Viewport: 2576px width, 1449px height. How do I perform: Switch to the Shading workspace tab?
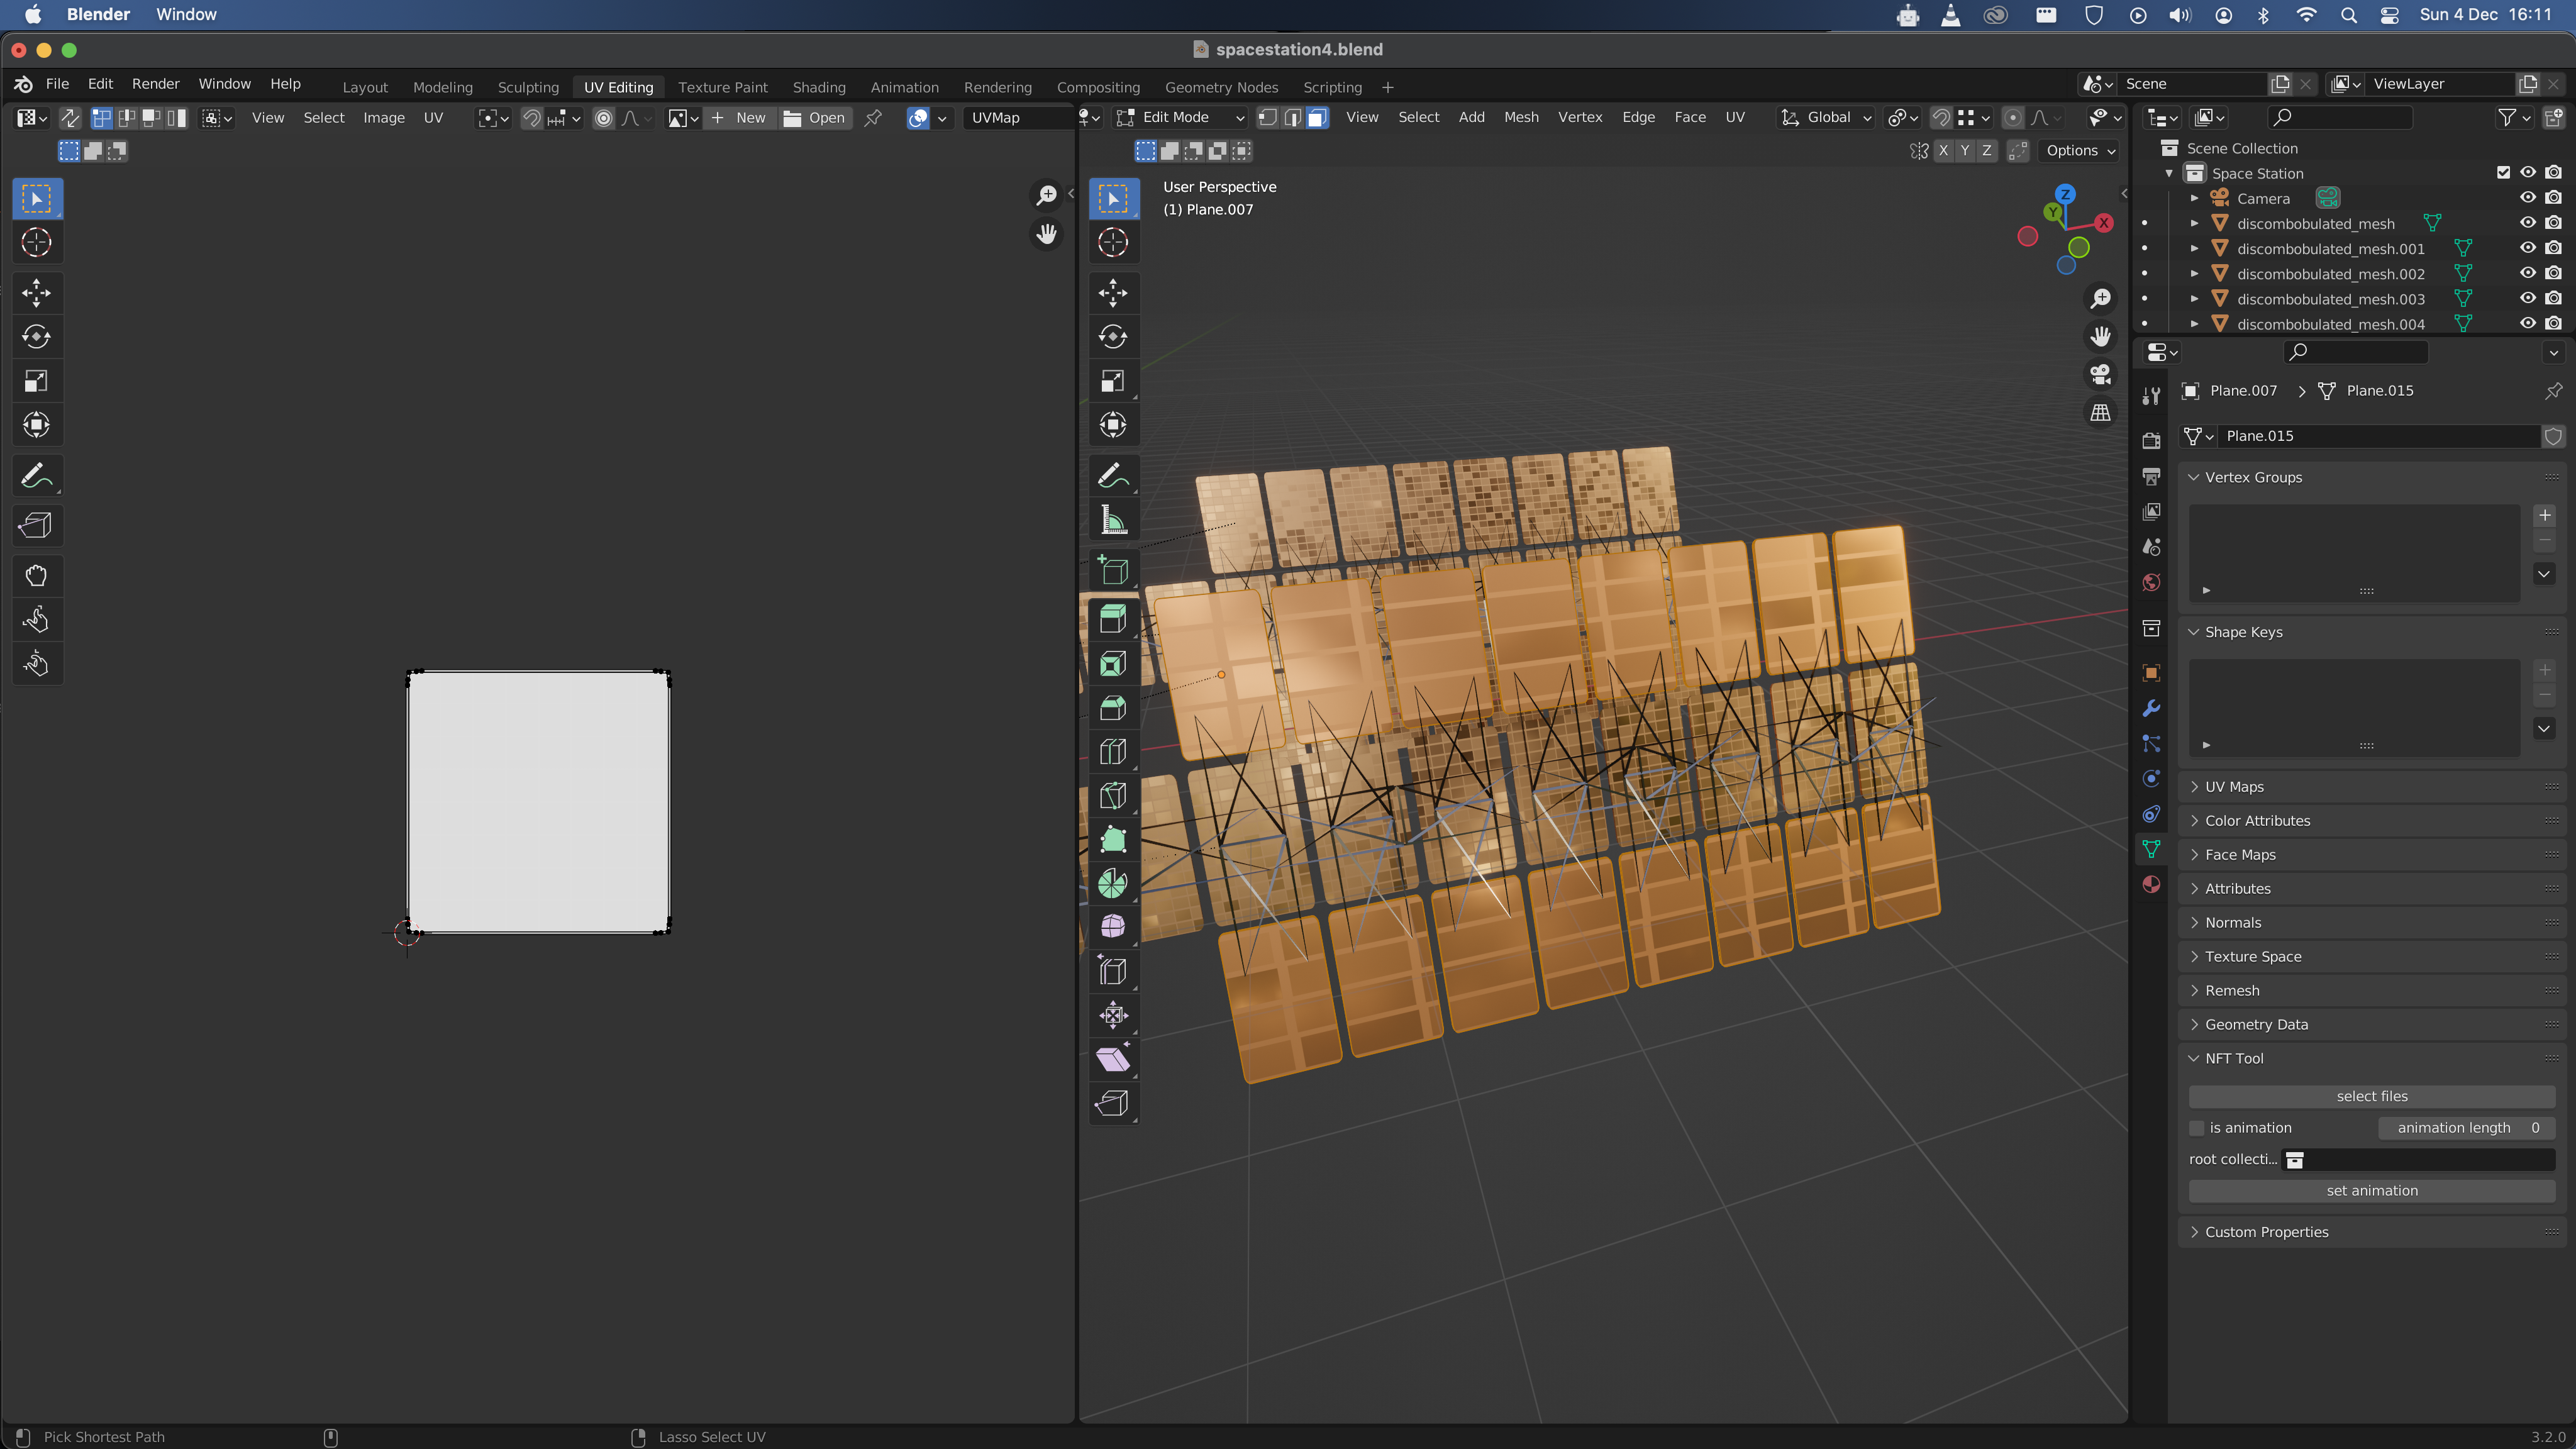(x=819, y=87)
